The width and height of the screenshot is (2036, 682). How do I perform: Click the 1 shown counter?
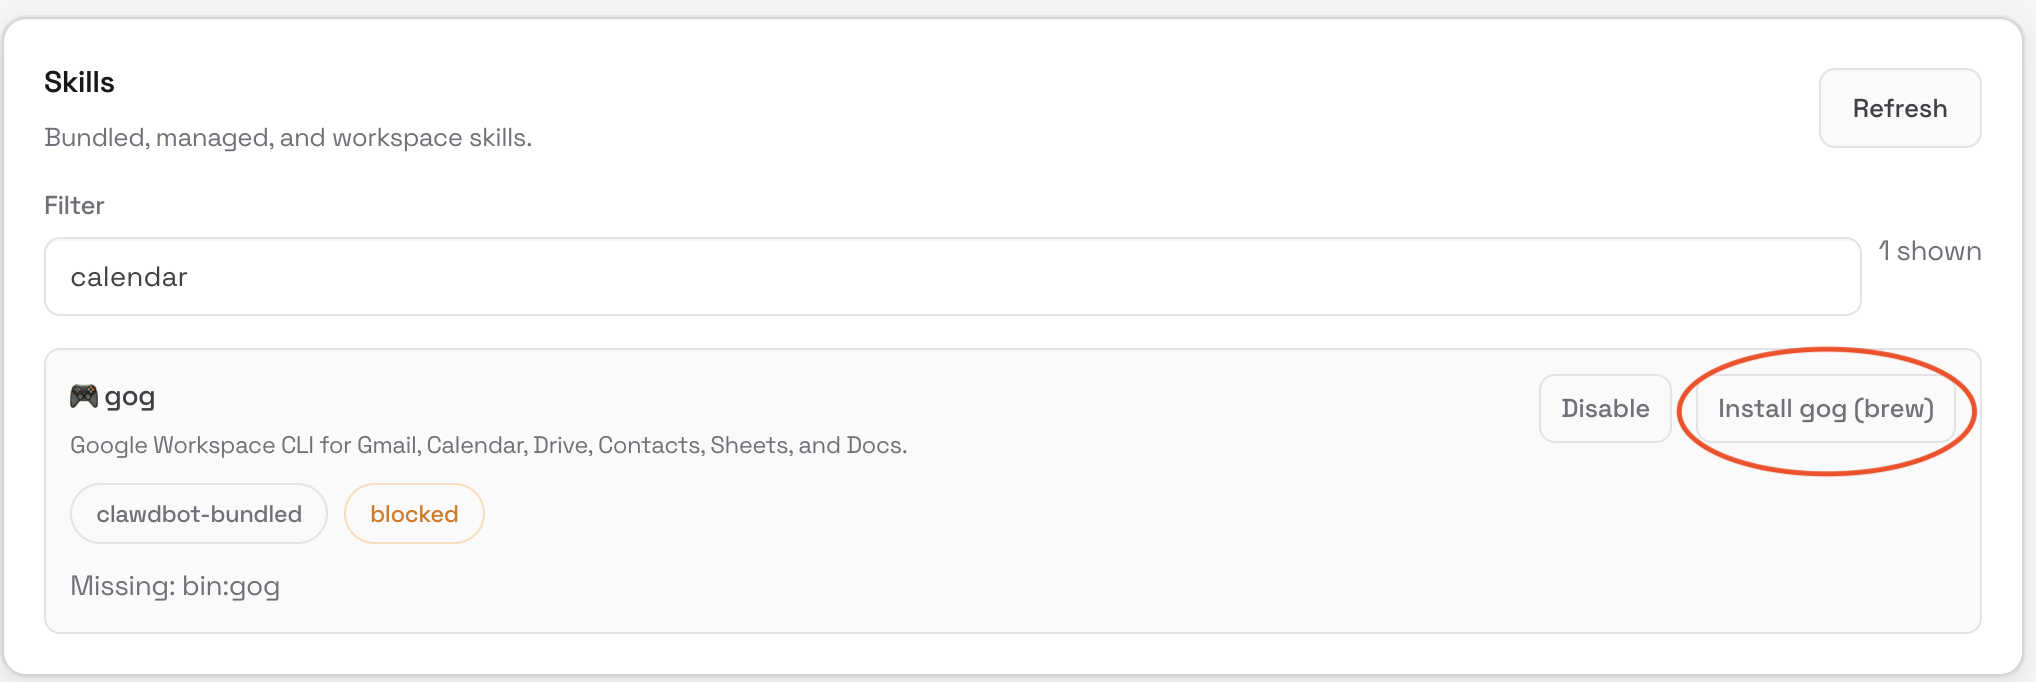tap(1929, 251)
